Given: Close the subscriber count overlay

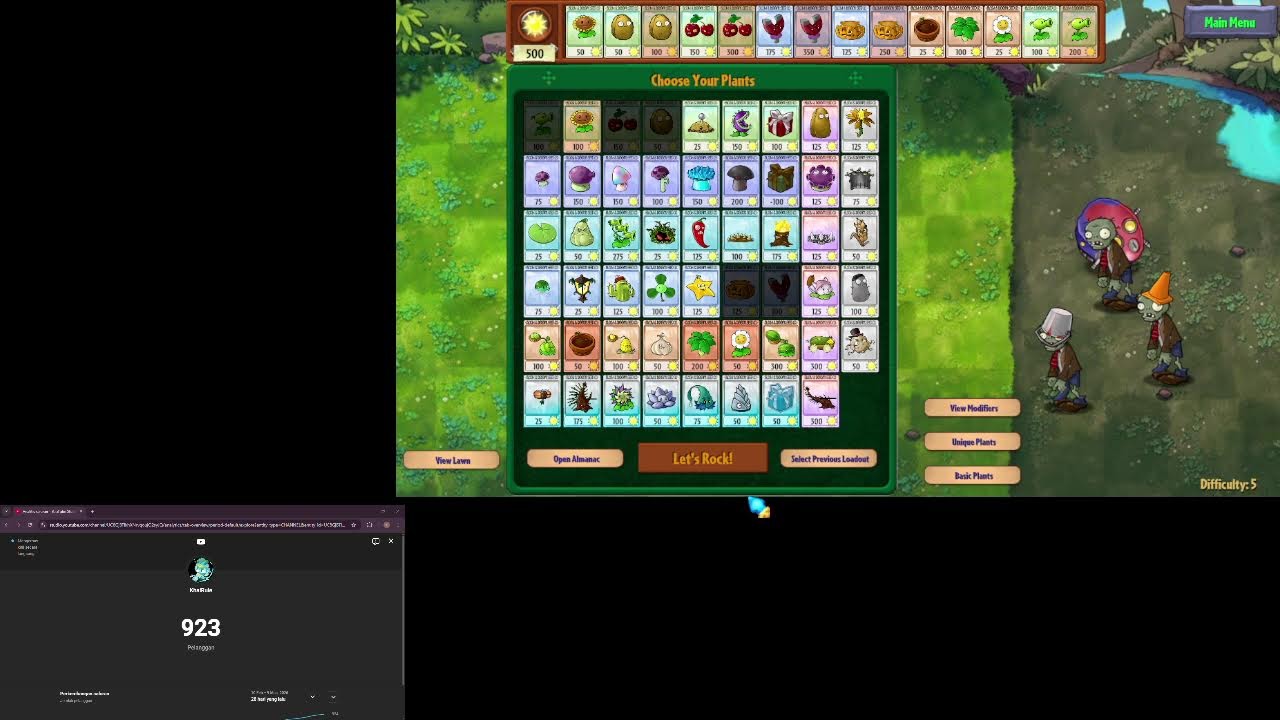Looking at the screenshot, I should tap(391, 541).
